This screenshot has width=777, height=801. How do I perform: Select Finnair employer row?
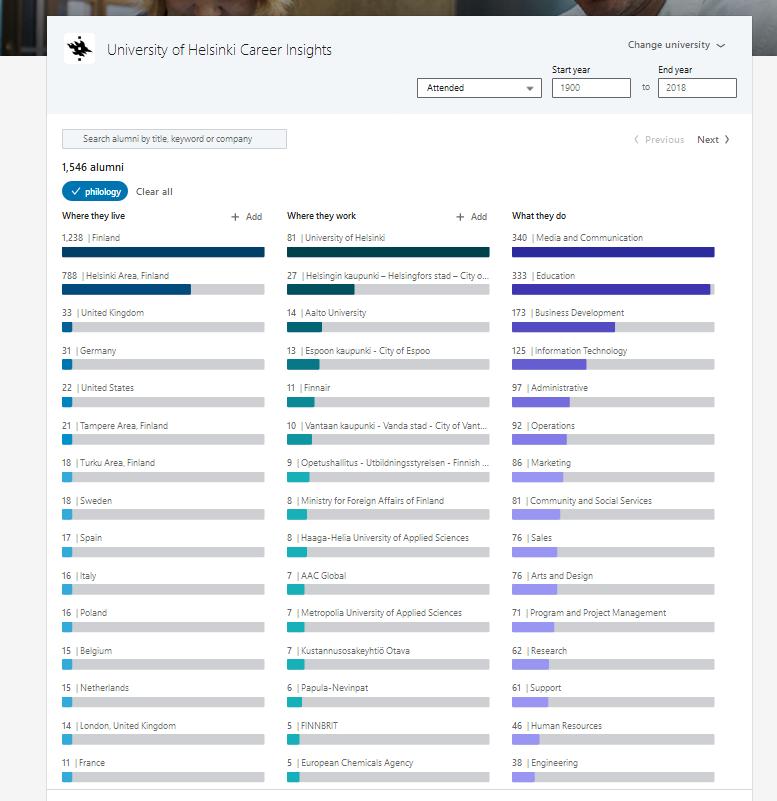click(388, 395)
